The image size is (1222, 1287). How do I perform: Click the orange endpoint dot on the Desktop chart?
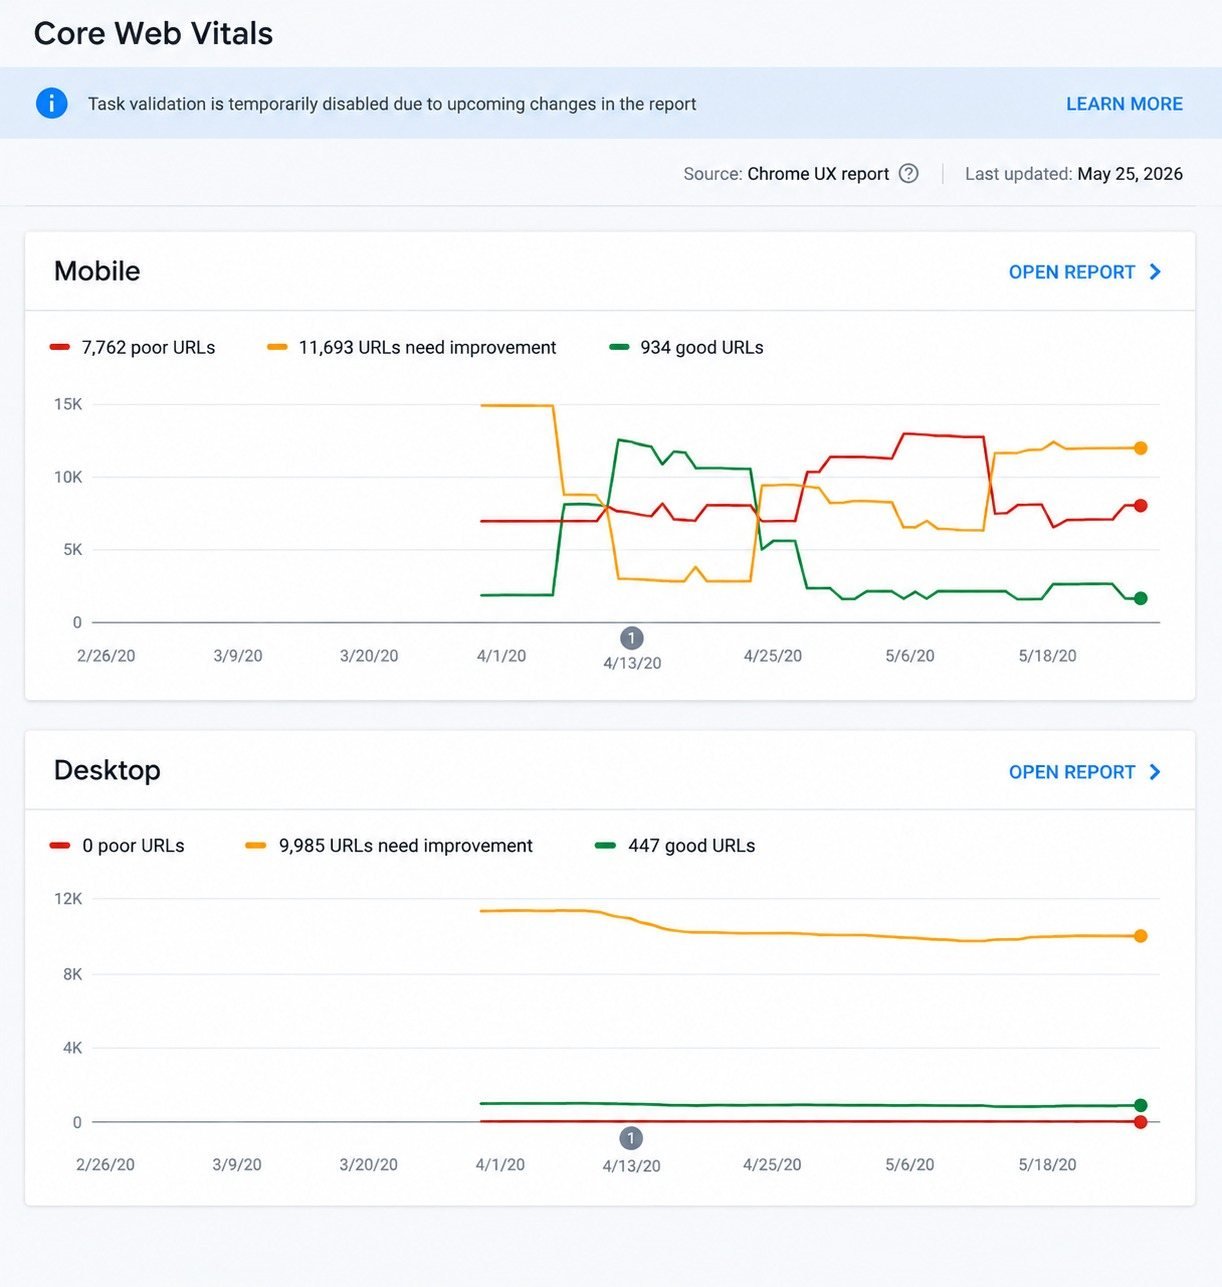1140,936
